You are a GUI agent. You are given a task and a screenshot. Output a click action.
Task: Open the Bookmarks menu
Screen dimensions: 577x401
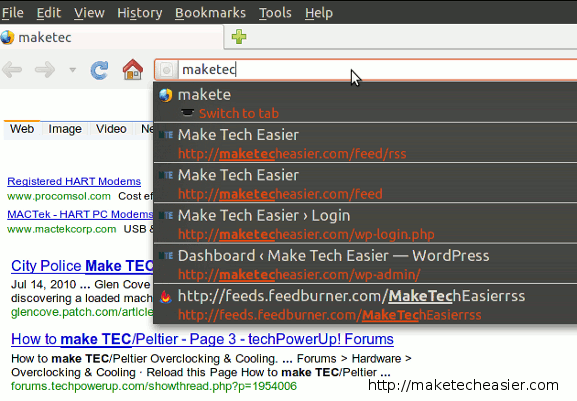[x=210, y=13]
